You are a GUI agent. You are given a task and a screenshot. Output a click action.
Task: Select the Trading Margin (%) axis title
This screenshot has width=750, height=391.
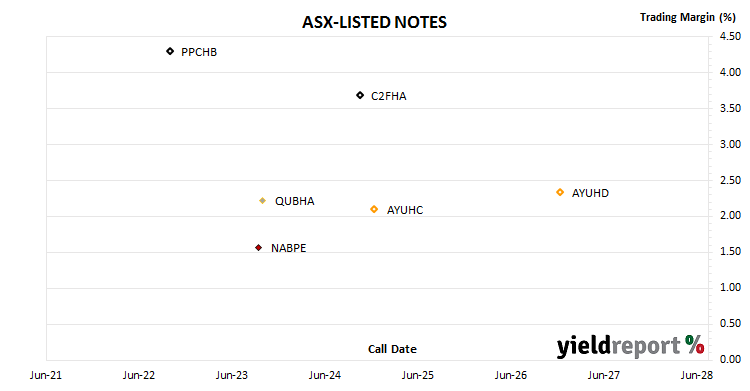coord(687,17)
